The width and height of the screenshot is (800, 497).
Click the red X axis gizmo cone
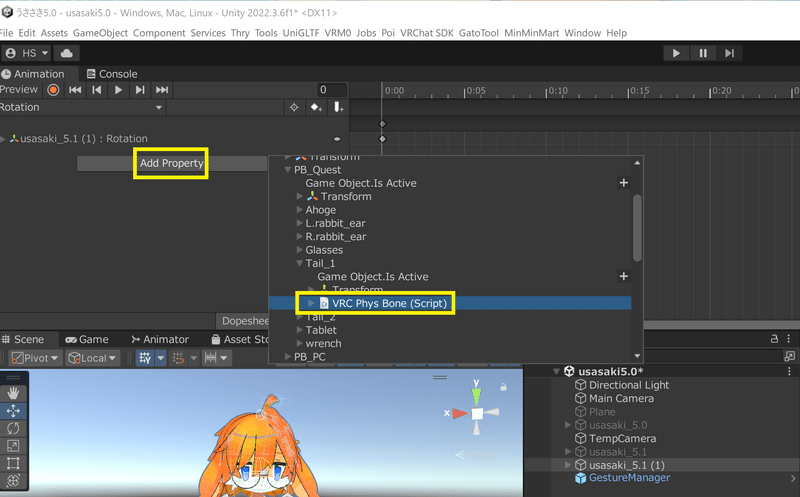[x=460, y=413]
